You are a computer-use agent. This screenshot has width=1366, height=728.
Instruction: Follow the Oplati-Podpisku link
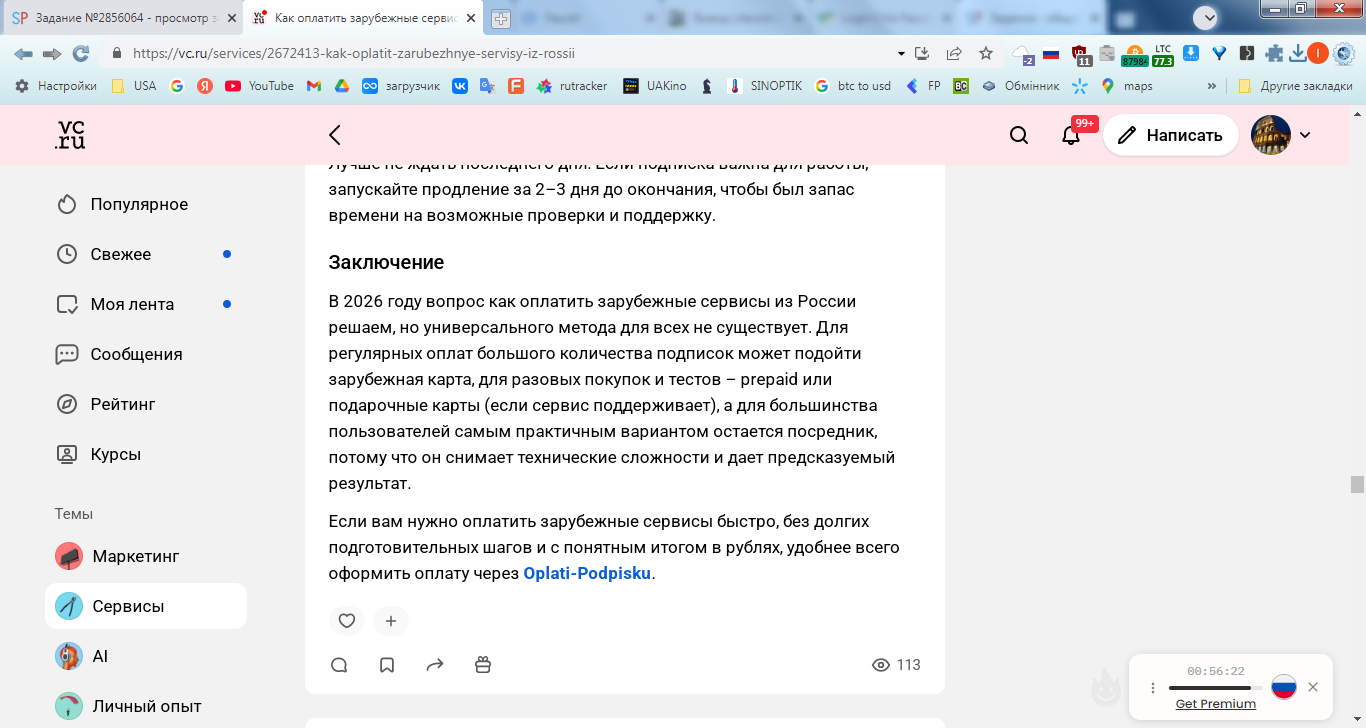(x=587, y=574)
